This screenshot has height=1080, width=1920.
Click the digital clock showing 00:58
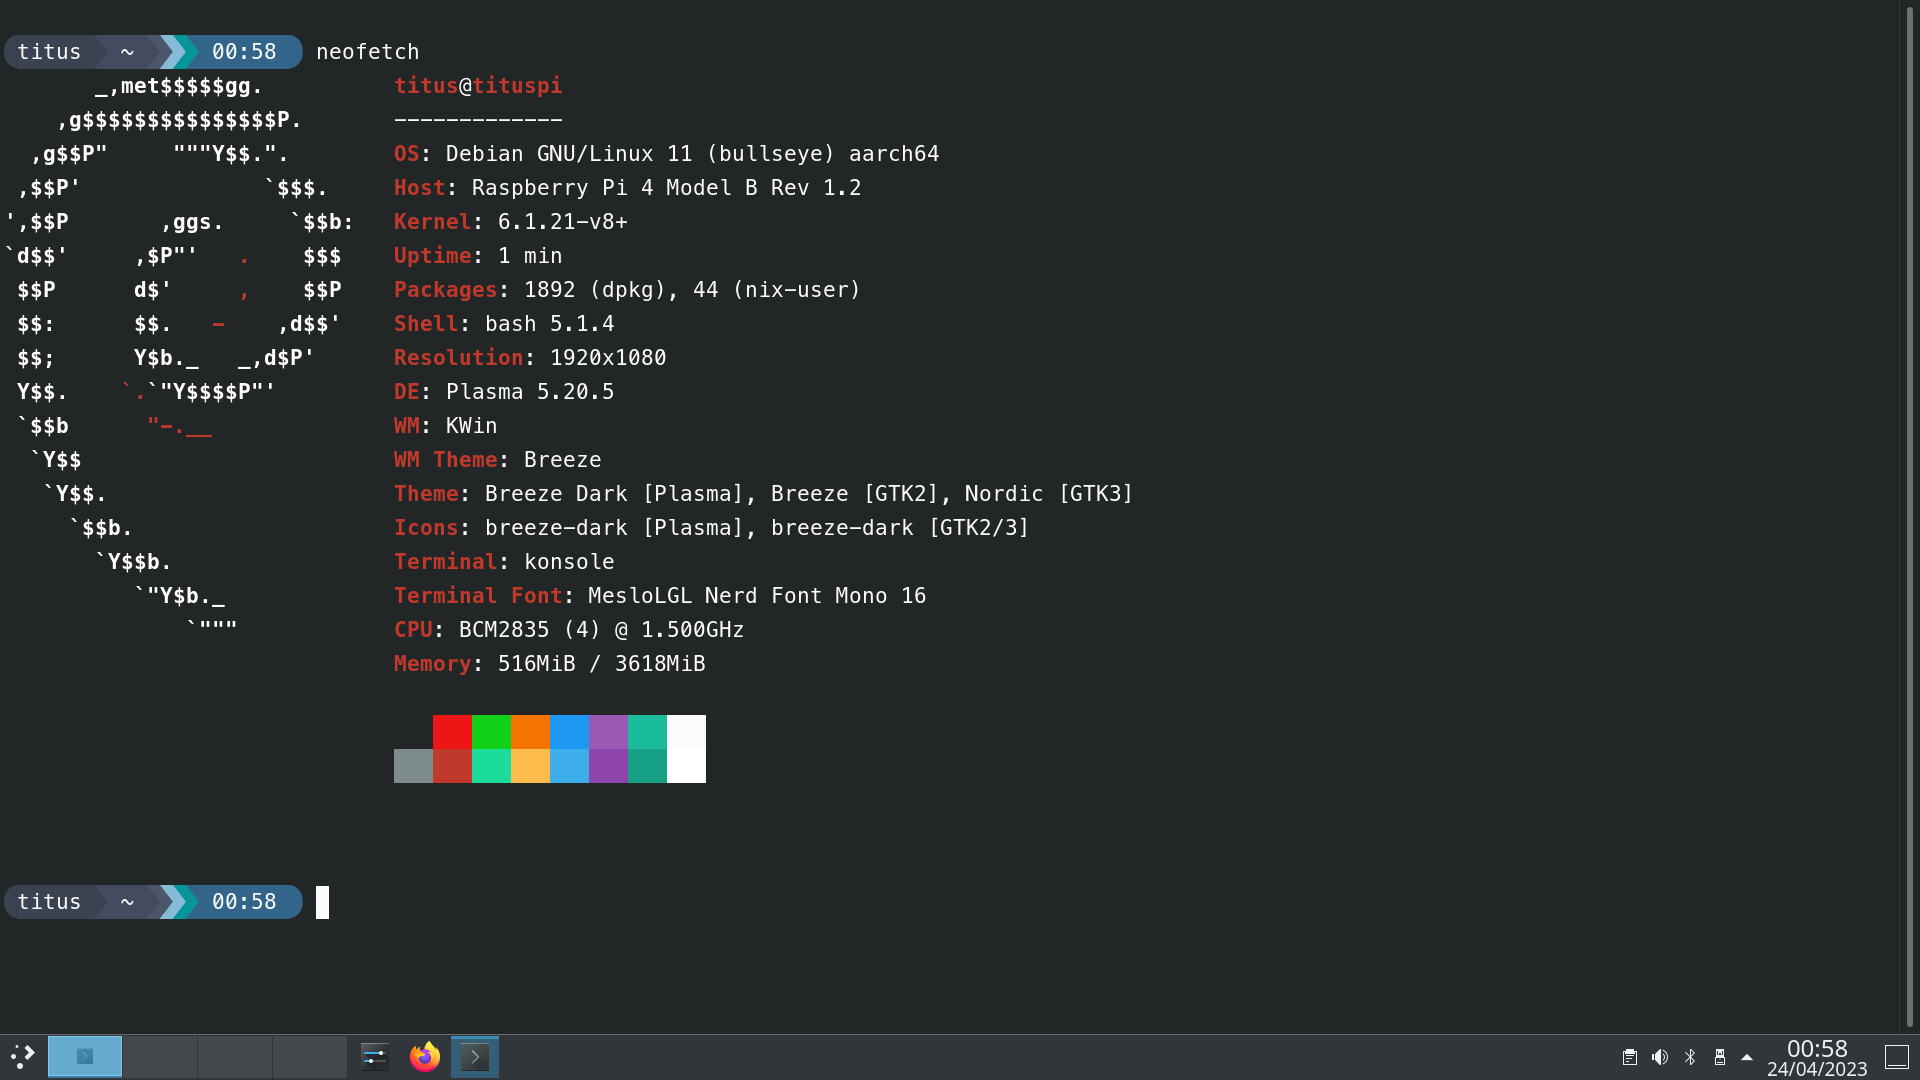click(x=1817, y=1057)
